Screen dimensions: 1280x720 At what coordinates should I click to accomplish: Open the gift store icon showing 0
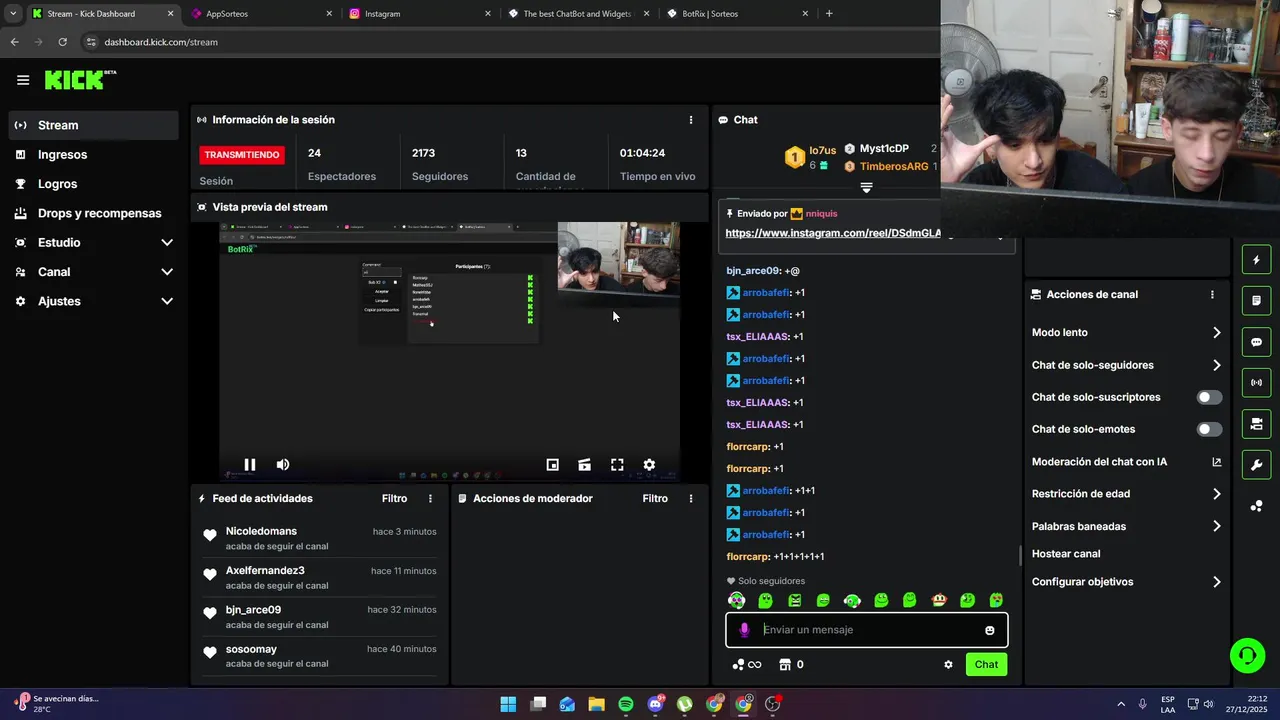click(x=791, y=664)
